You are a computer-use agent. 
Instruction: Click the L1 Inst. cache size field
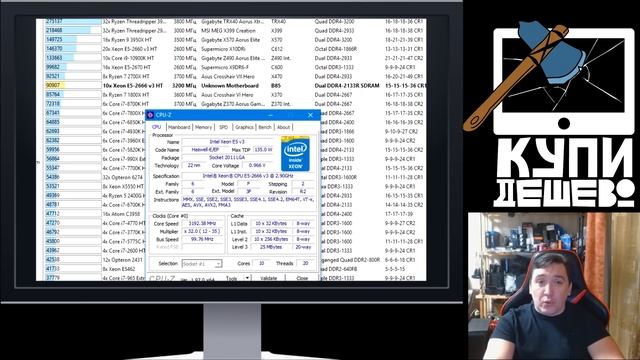(x=271, y=231)
